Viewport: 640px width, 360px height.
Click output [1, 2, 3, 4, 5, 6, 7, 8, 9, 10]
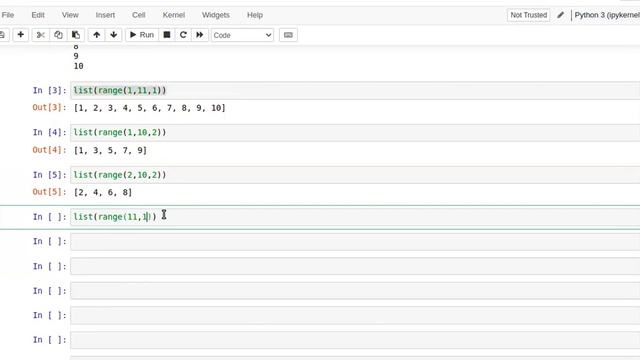149,108
